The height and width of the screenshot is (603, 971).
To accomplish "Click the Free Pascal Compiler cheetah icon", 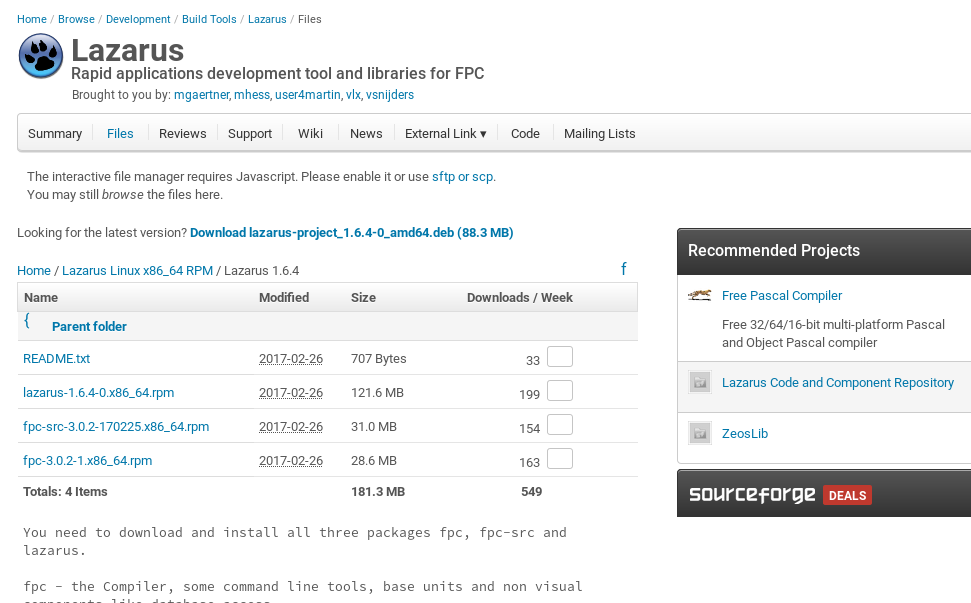I will 699,295.
